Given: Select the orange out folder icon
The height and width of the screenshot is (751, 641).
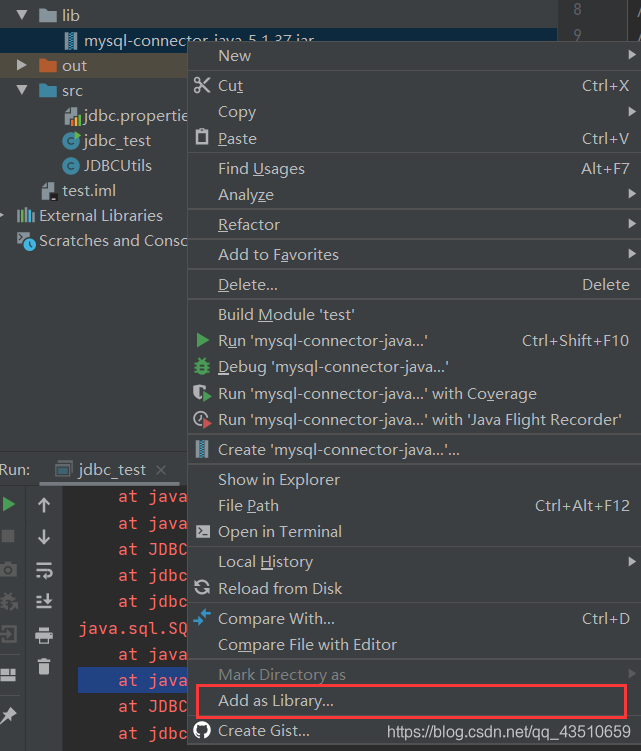Looking at the screenshot, I should coord(48,65).
